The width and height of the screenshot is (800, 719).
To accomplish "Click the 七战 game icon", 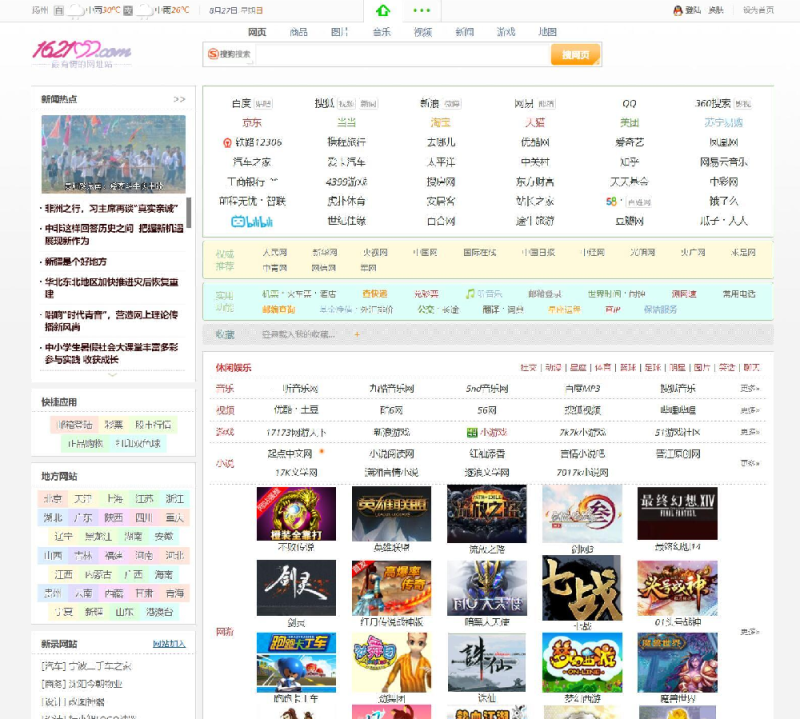I will point(581,587).
